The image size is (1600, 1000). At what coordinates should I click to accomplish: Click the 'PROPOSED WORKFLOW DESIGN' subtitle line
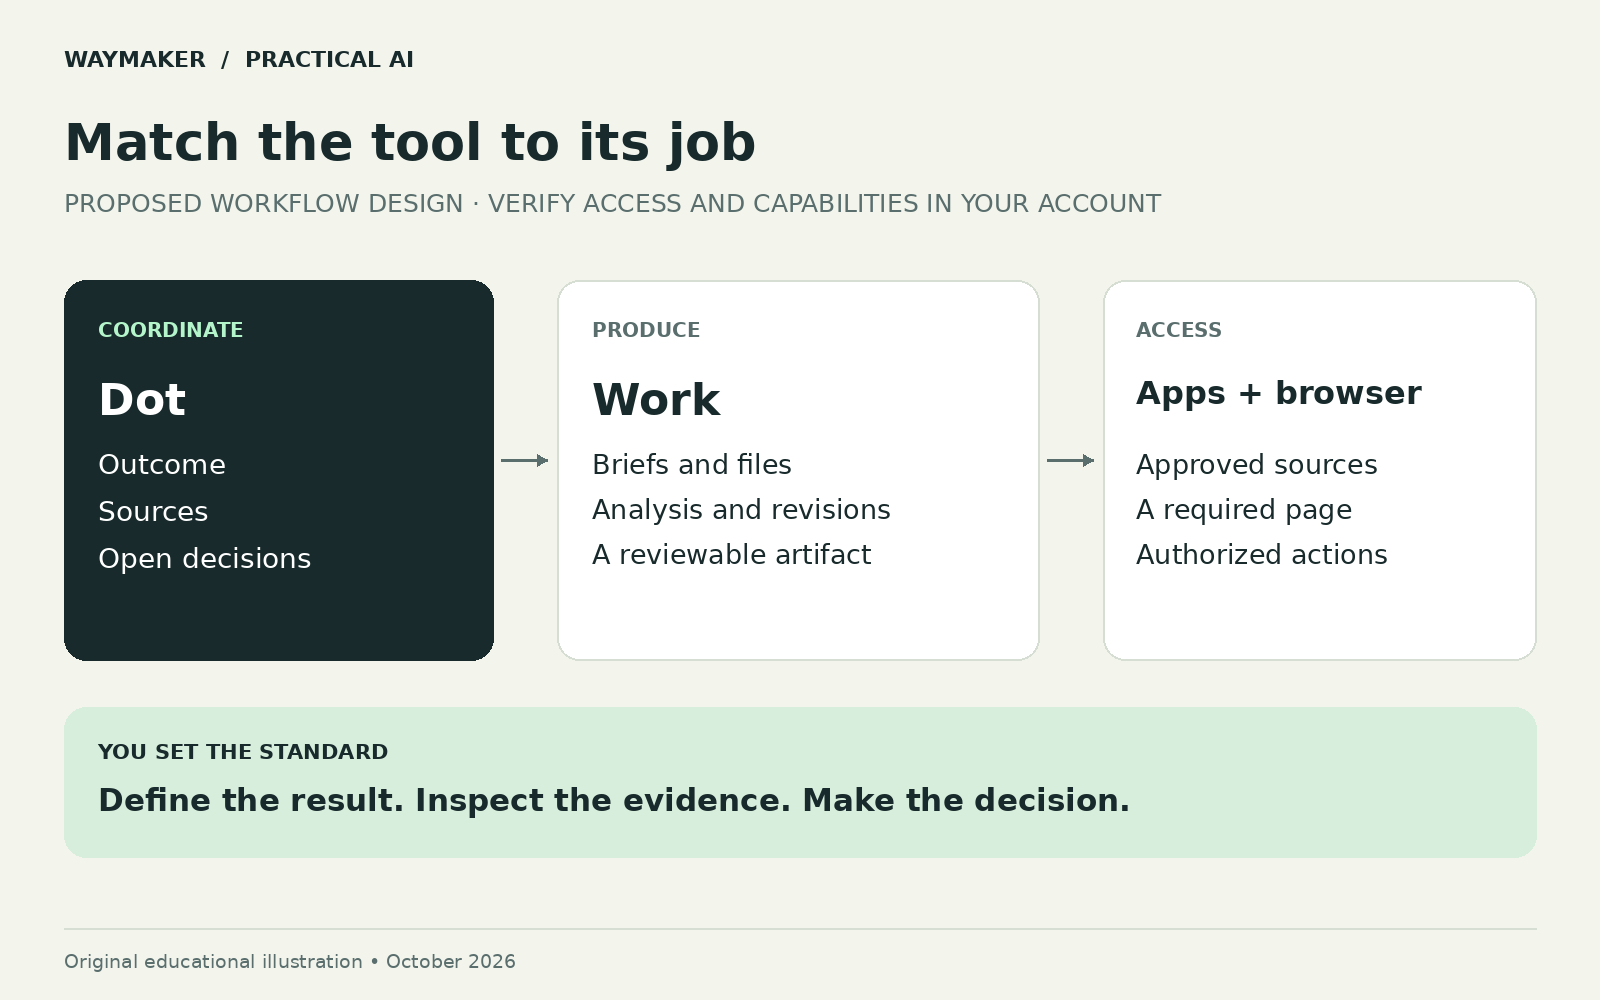pos(612,204)
